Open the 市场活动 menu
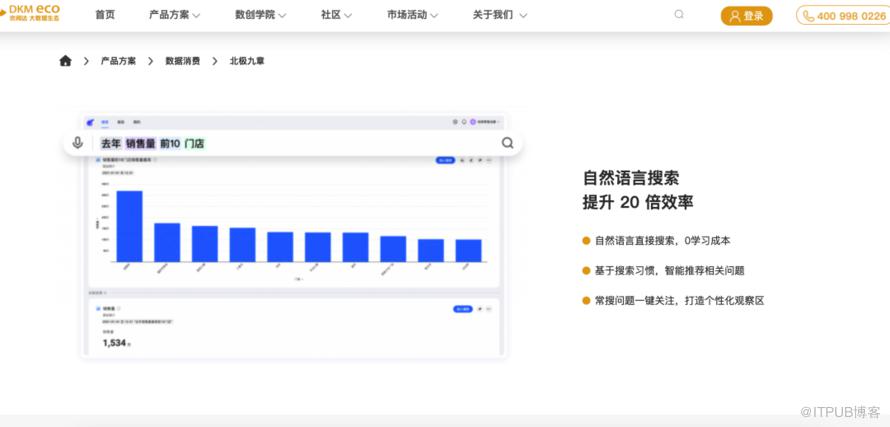Viewport: 890px width, 427px height. point(412,15)
